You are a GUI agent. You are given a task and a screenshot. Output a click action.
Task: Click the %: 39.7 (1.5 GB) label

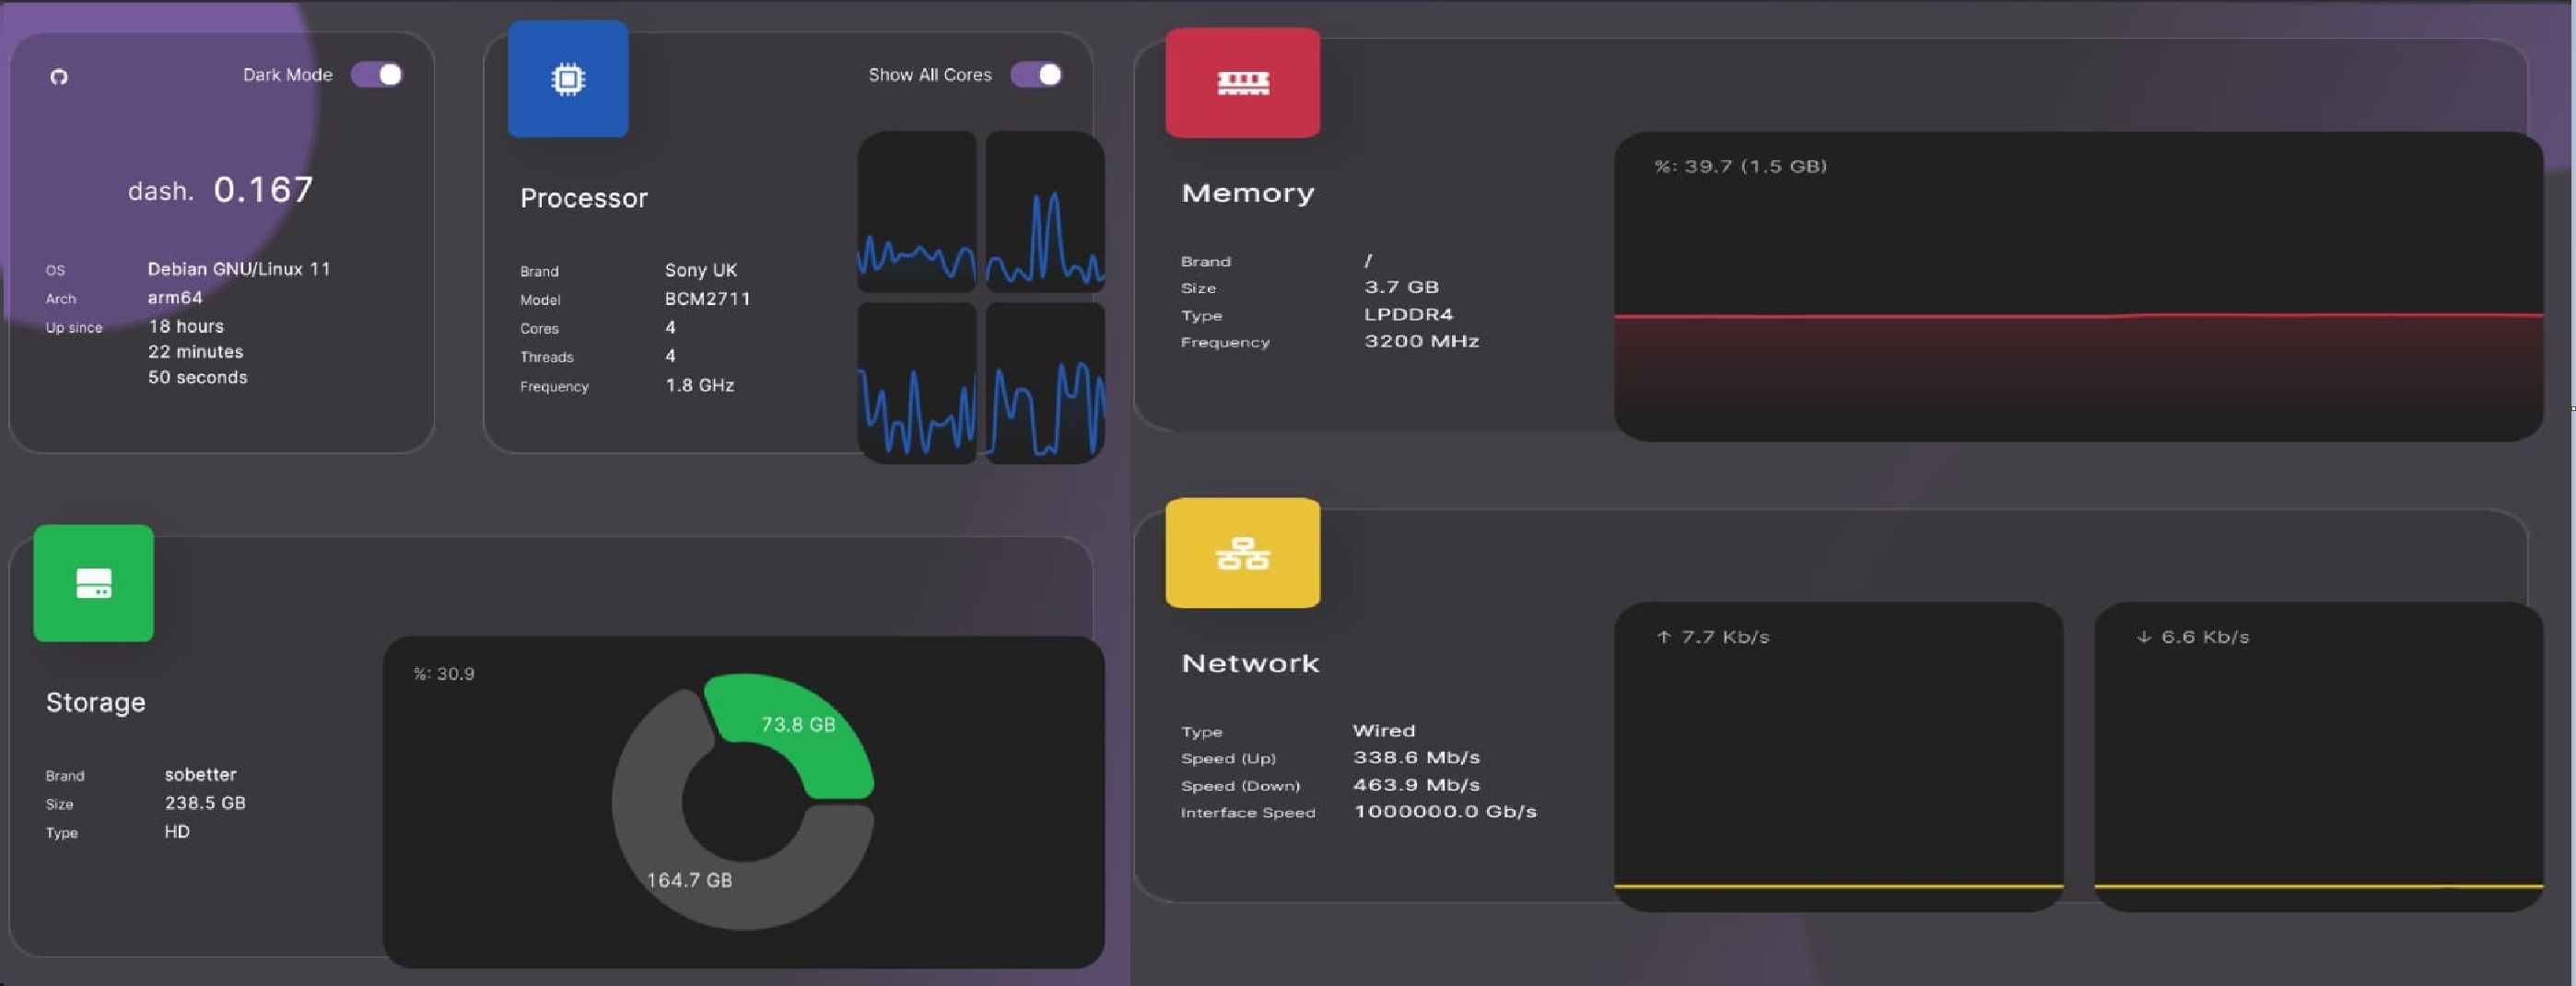[x=1741, y=166]
